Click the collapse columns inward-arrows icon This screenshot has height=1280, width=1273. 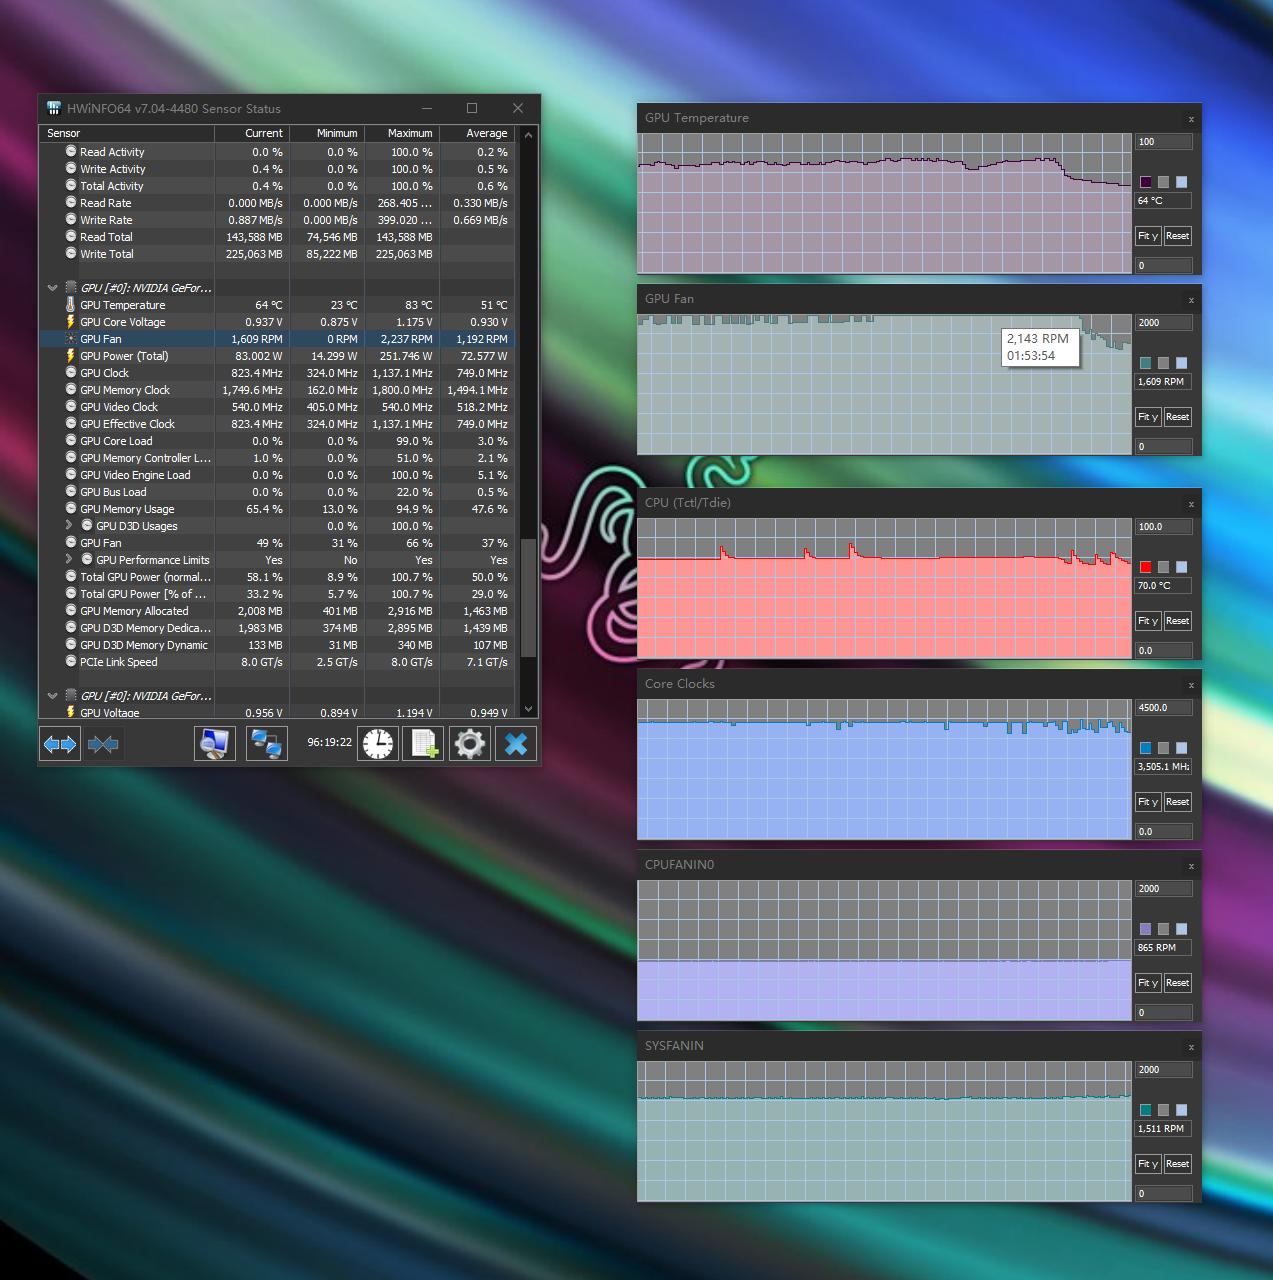(x=103, y=744)
